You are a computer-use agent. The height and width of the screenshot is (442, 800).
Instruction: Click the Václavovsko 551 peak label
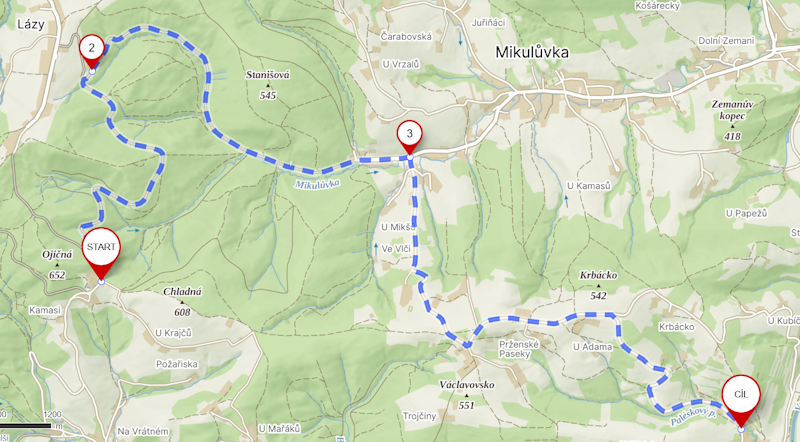click(x=466, y=395)
